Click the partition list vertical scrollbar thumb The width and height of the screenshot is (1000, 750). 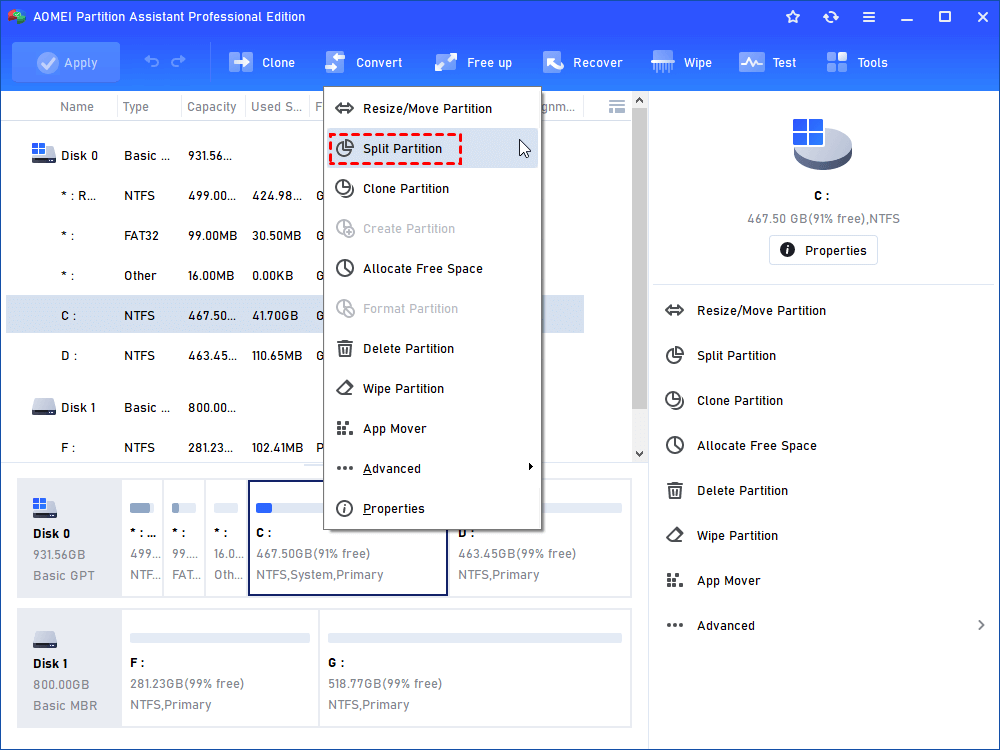pos(640,258)
